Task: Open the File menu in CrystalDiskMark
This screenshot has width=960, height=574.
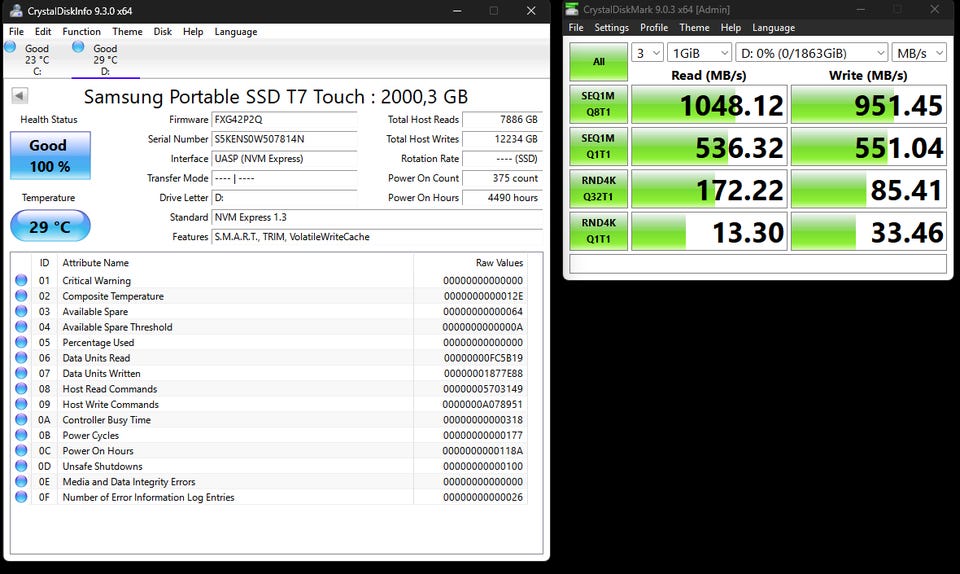Action: 576,28
